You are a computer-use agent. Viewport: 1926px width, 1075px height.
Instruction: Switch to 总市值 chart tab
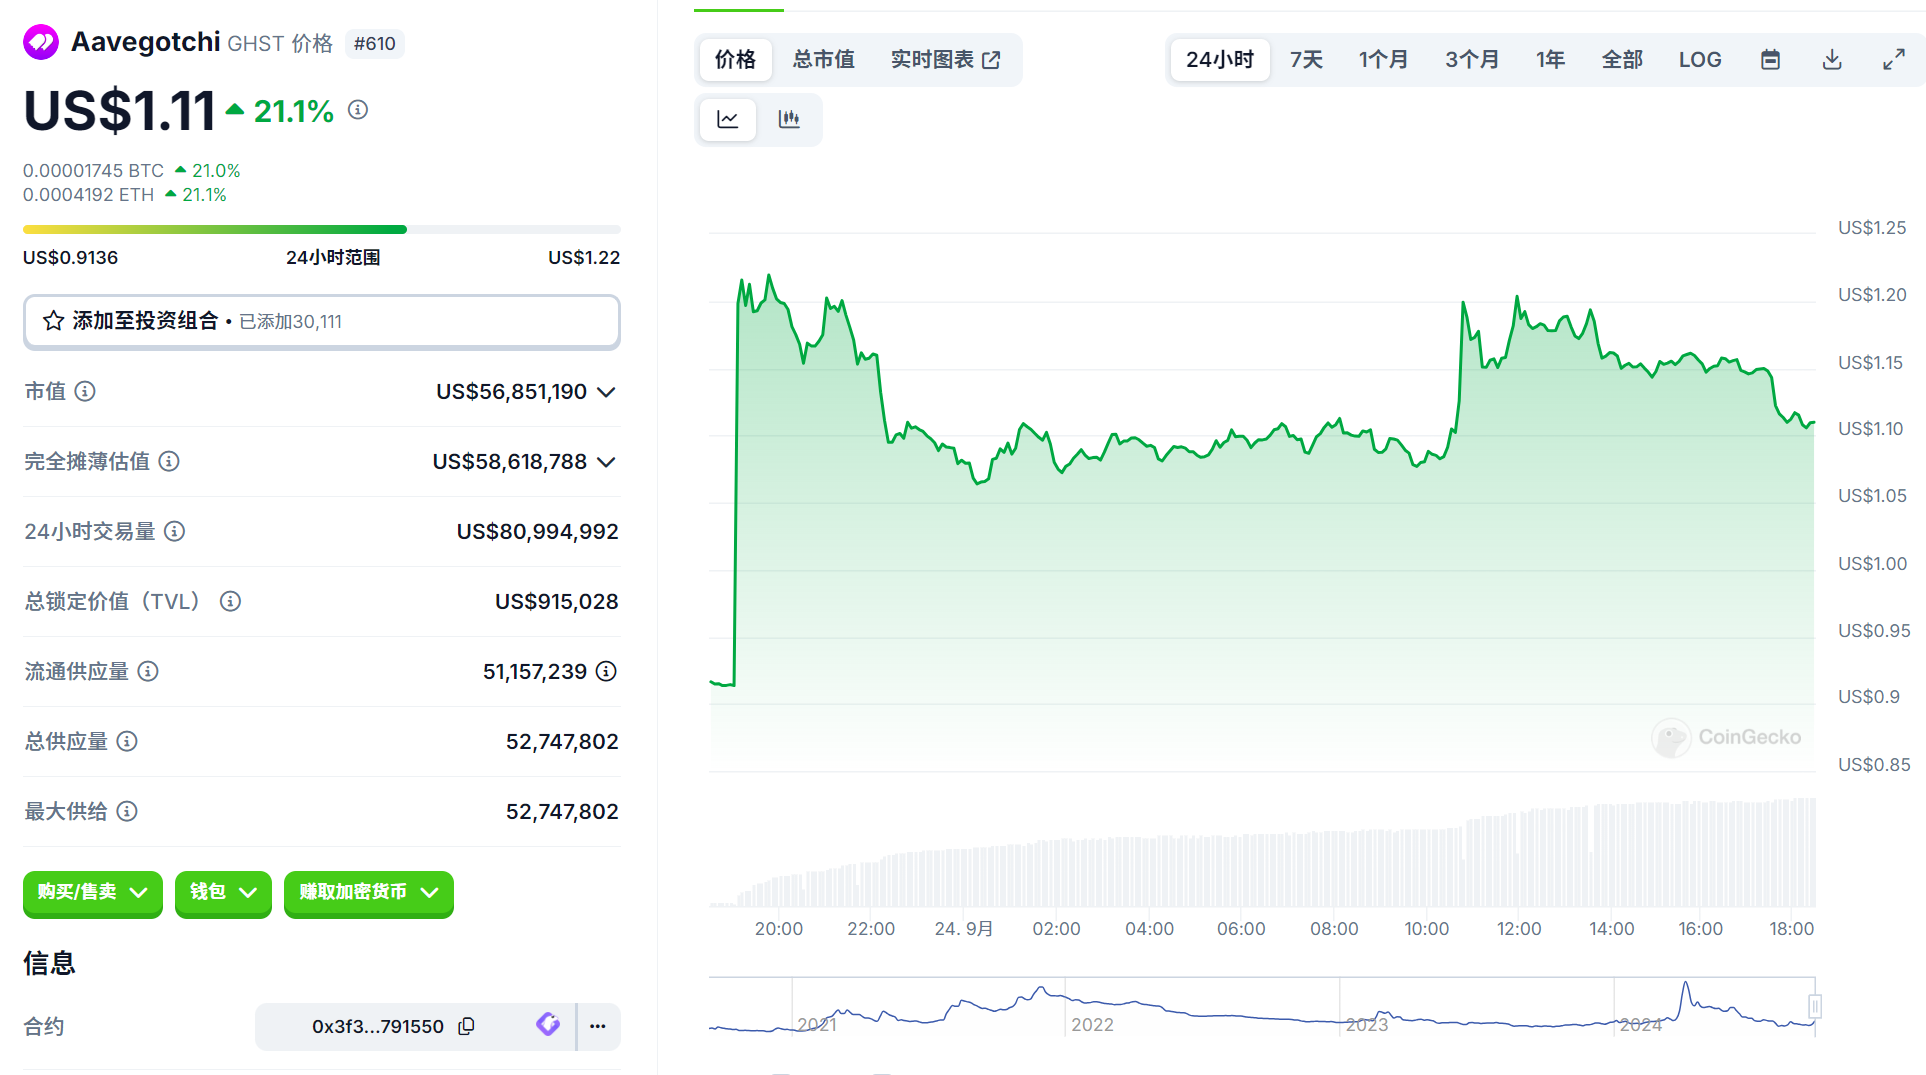tap(824, 60)
